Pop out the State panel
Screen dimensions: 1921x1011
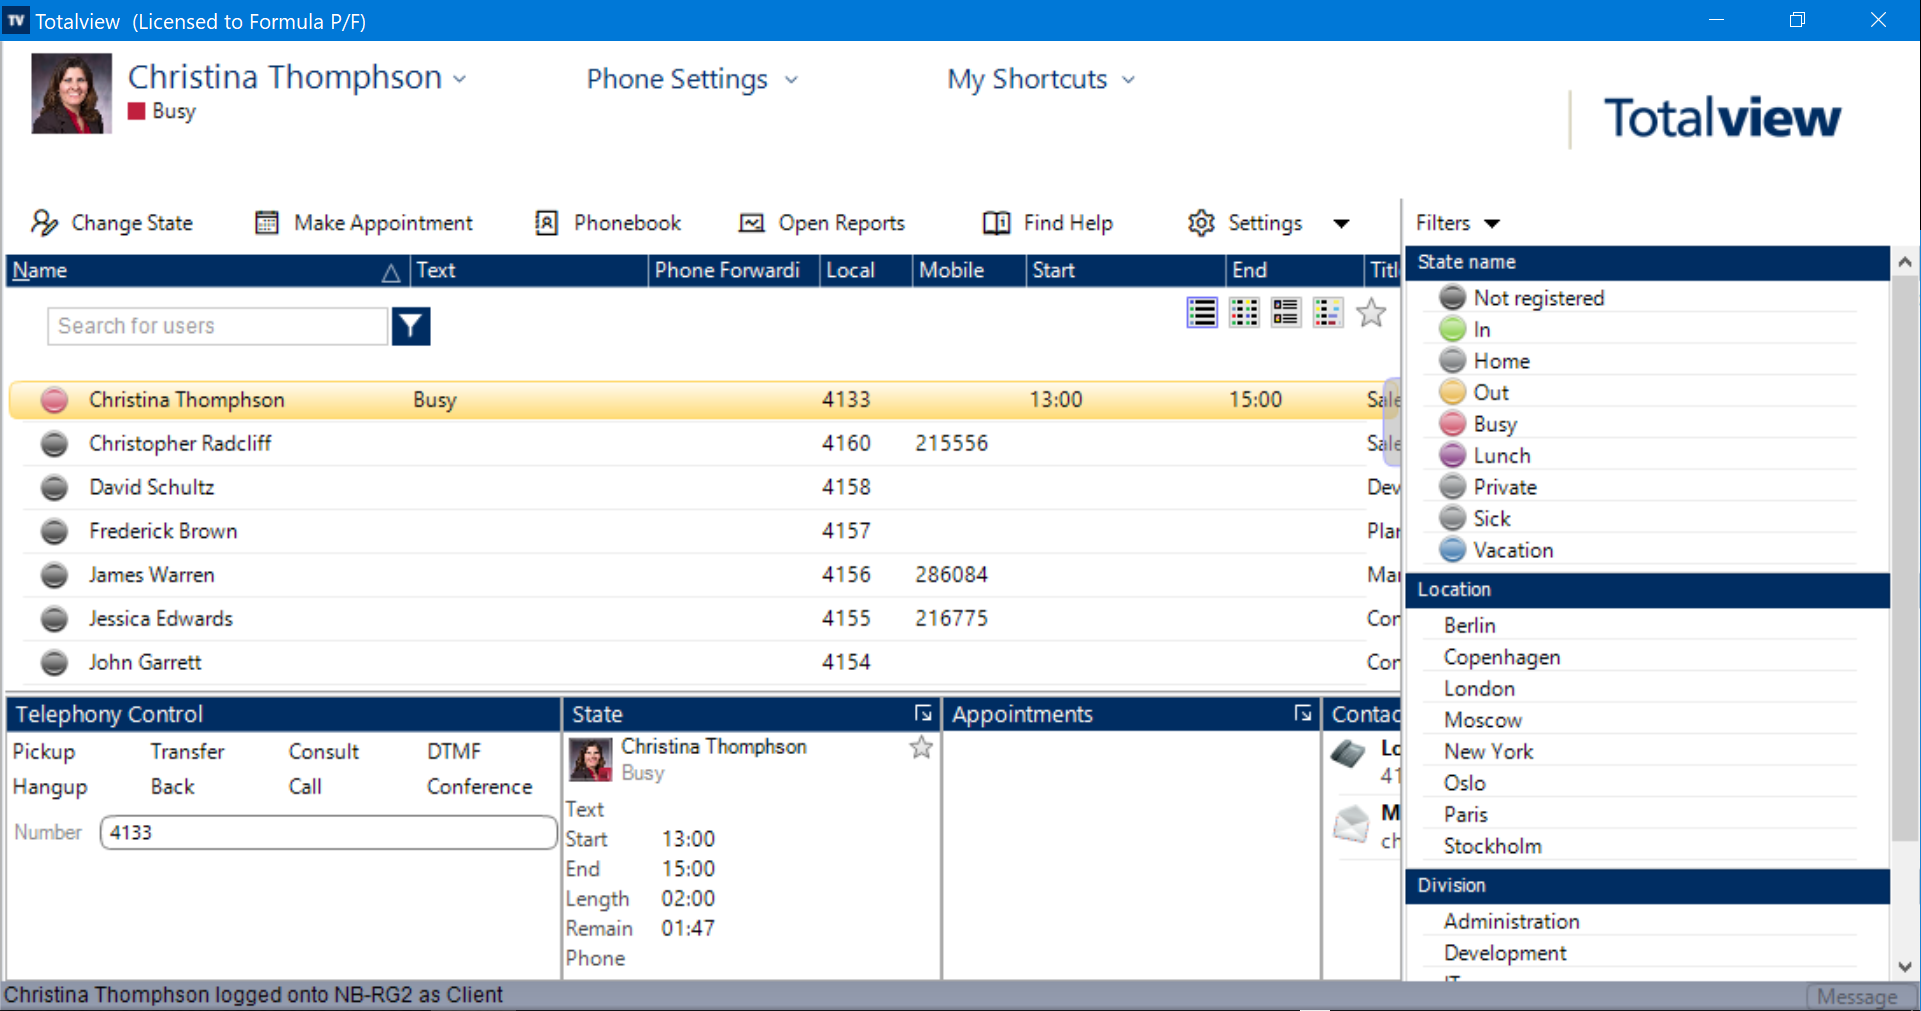pyautogui.click(x=923, y=713)
